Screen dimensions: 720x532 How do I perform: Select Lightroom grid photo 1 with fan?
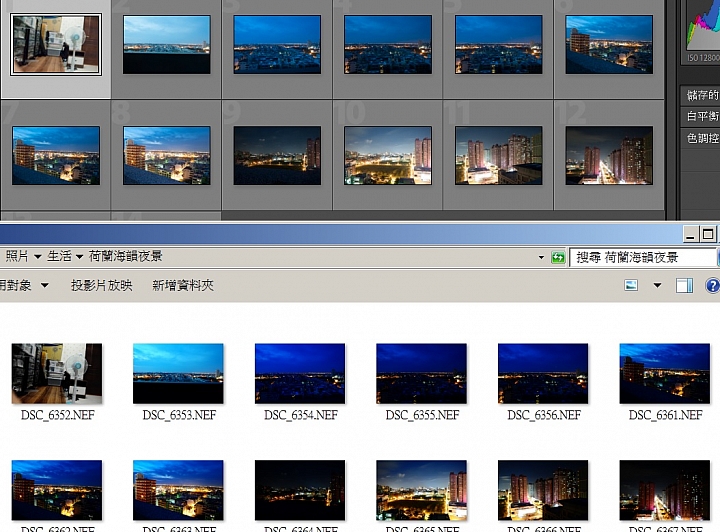click(56, 45)
